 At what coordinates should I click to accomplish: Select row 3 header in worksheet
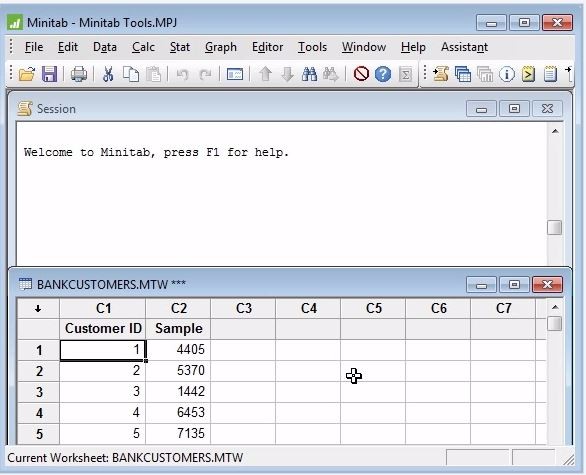38,392
